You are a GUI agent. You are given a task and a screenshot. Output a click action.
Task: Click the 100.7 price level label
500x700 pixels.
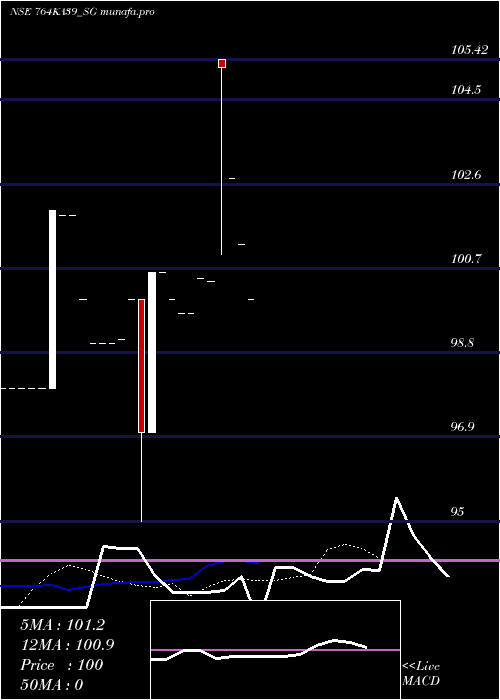[466, 258]
